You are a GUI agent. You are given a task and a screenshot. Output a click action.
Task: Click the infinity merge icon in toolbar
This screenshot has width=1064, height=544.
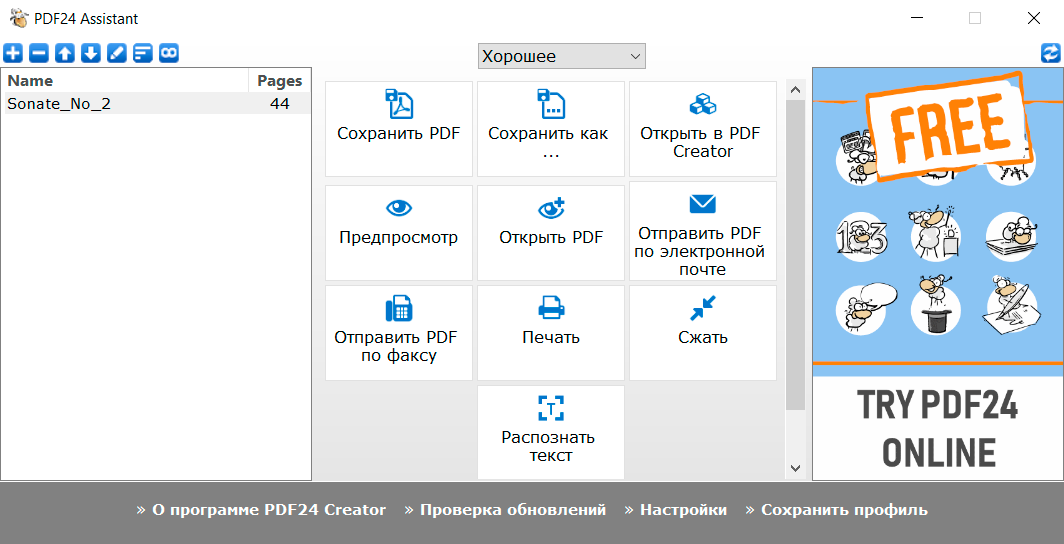pyautogui.click(x=169, y=53)
